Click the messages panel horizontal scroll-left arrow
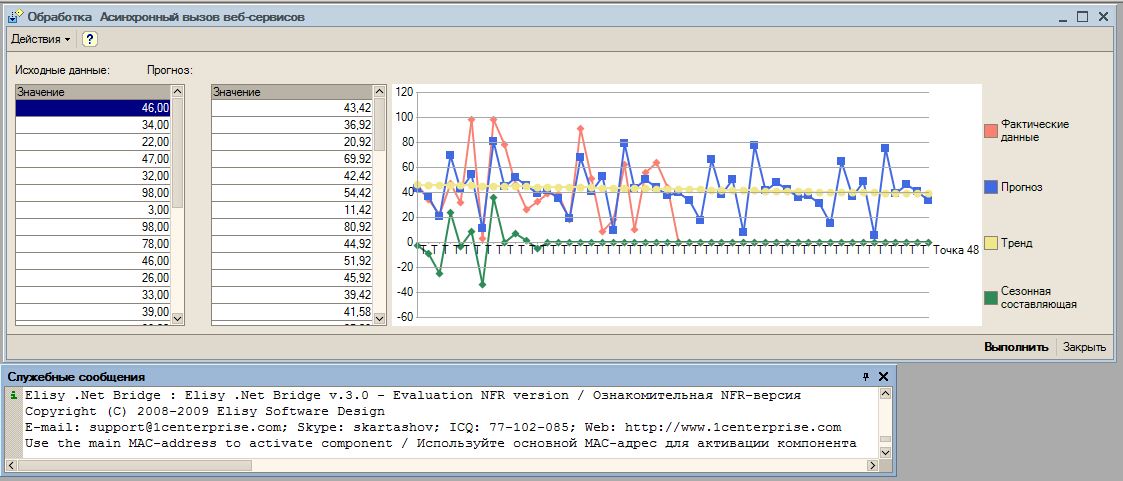The width and height of the screenshot is (1123, 481). click(x=11, y=465)
